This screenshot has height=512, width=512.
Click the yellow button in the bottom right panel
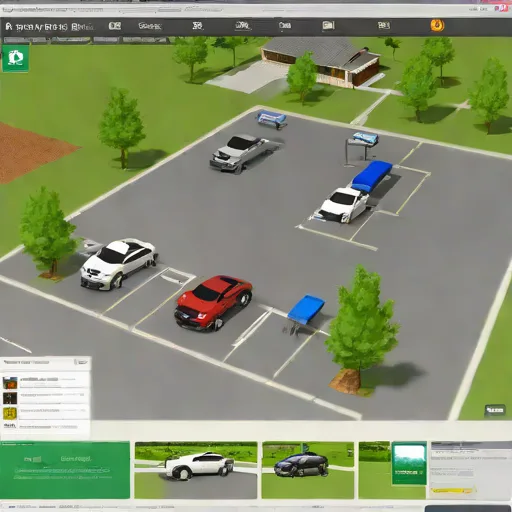[452, 490]
